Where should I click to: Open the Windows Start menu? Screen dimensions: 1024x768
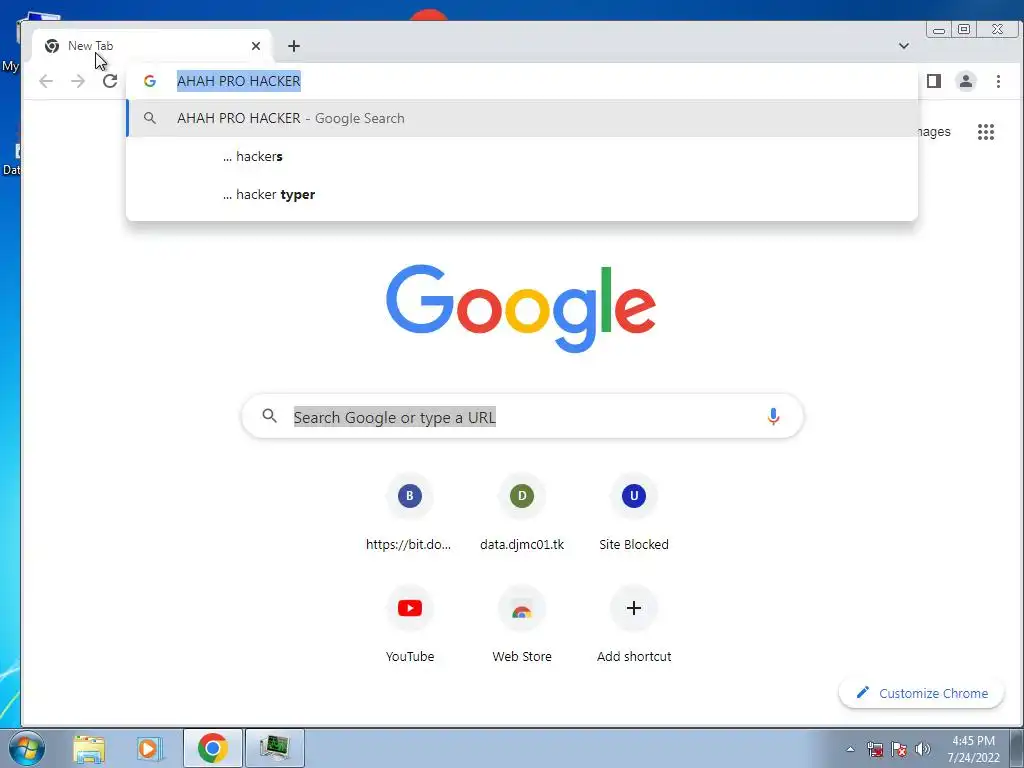pos(27,748)
